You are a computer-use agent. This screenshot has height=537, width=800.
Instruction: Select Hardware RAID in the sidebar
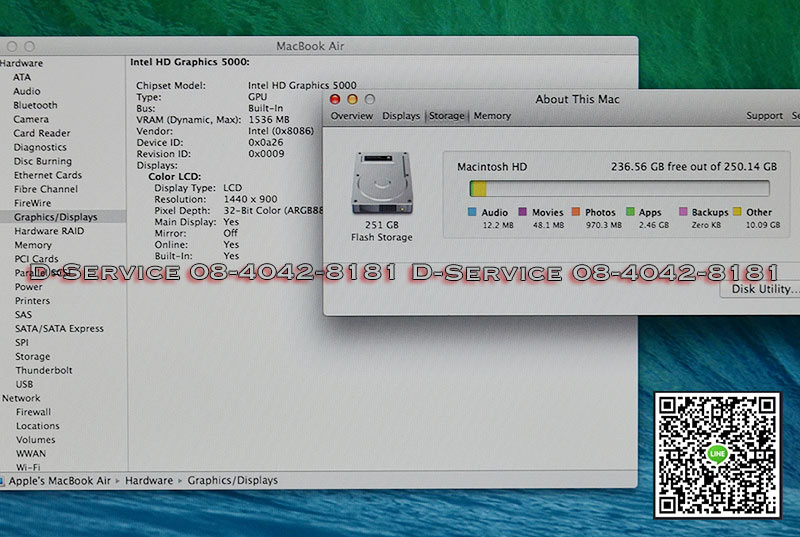49,231
